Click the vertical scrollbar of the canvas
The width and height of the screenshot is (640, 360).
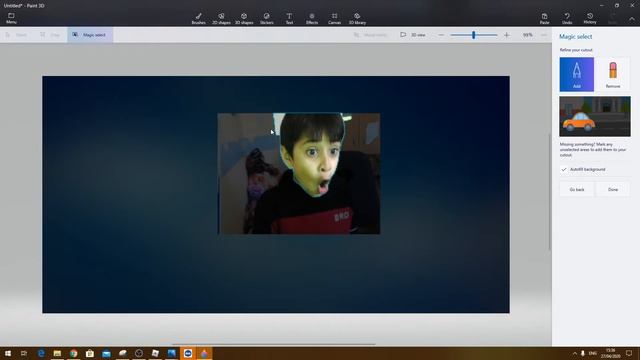(550, 192)
